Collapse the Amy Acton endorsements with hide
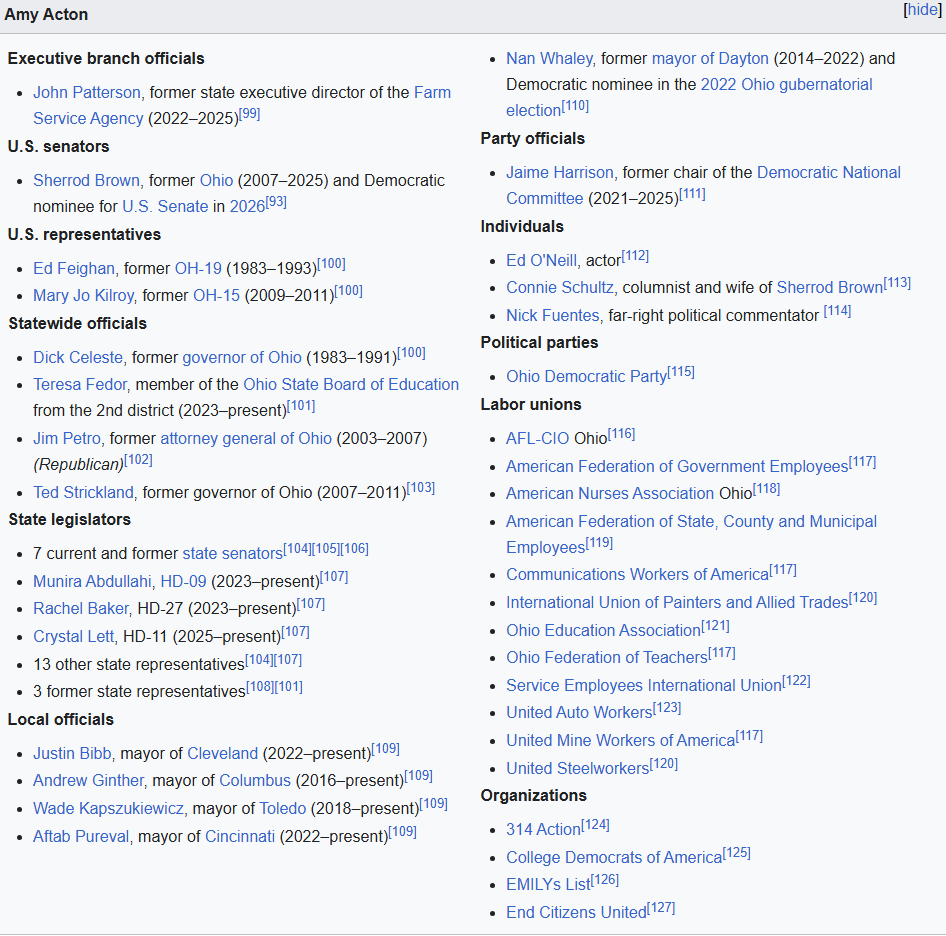 click(x=922, y=10)
